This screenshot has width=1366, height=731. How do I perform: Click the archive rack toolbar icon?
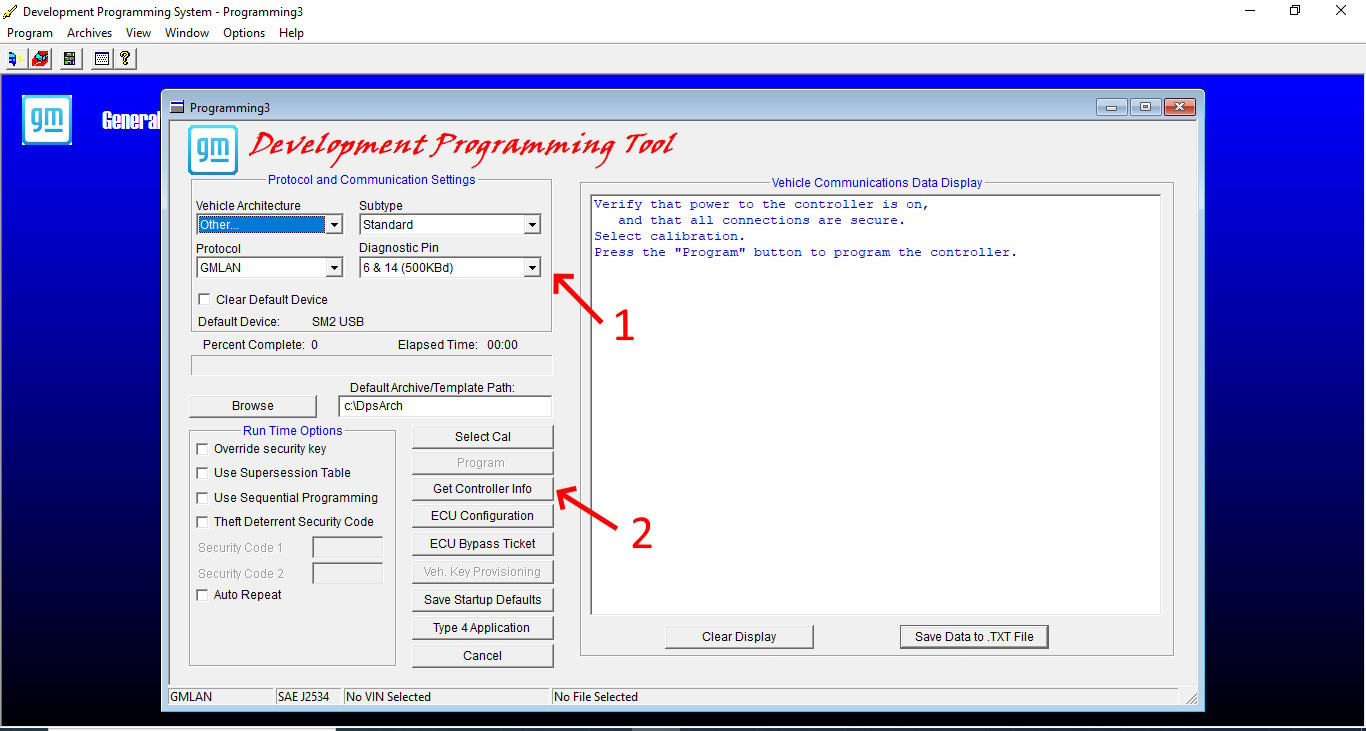pyautogui.click(x=69, y=58)
